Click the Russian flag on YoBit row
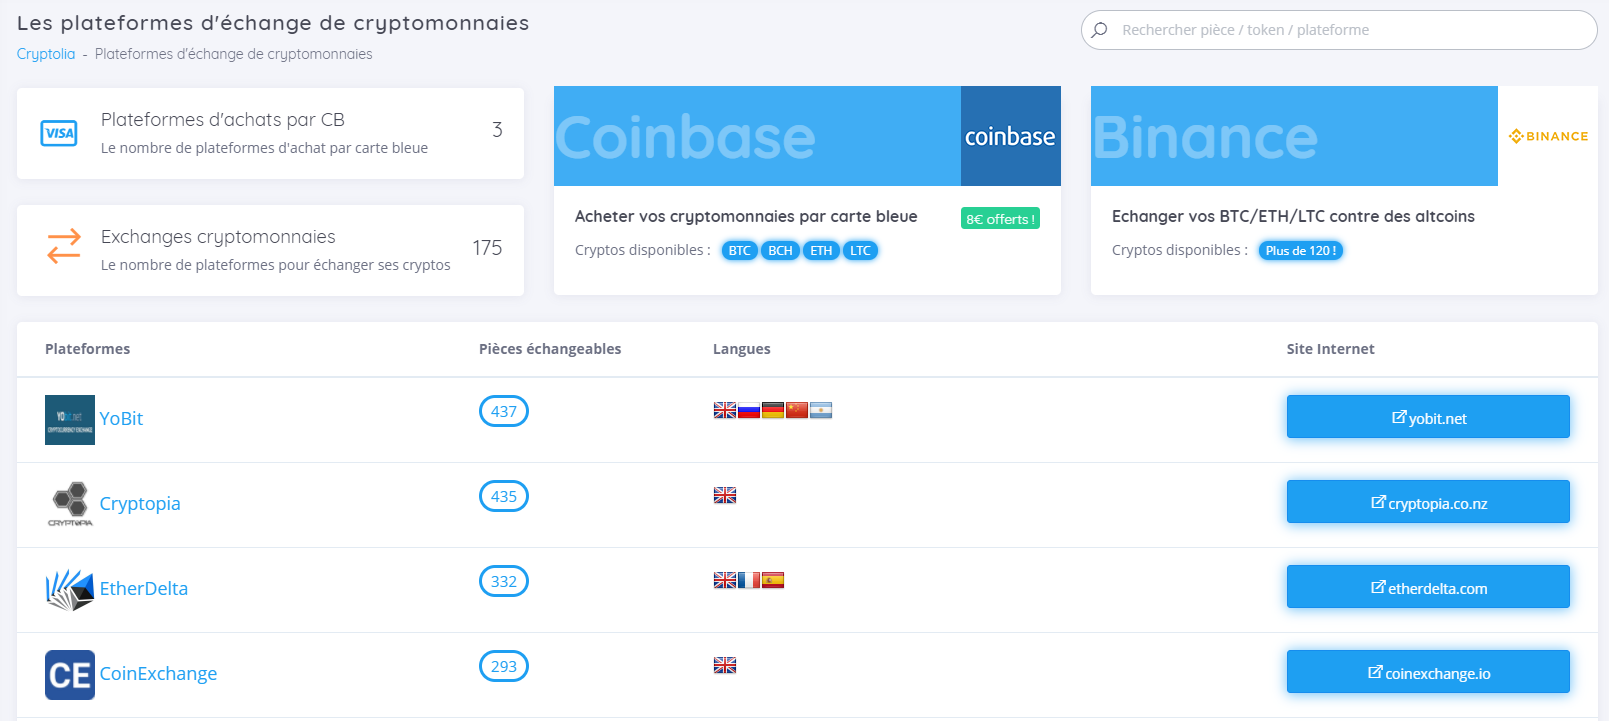The height and width of the screenshot is (721, 1609). [x=749, y=409]
